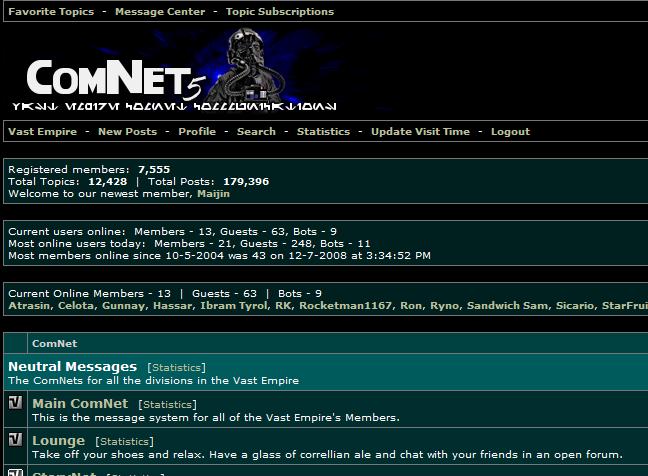
Task: Click total posts value 179,396
Action: 246,181
